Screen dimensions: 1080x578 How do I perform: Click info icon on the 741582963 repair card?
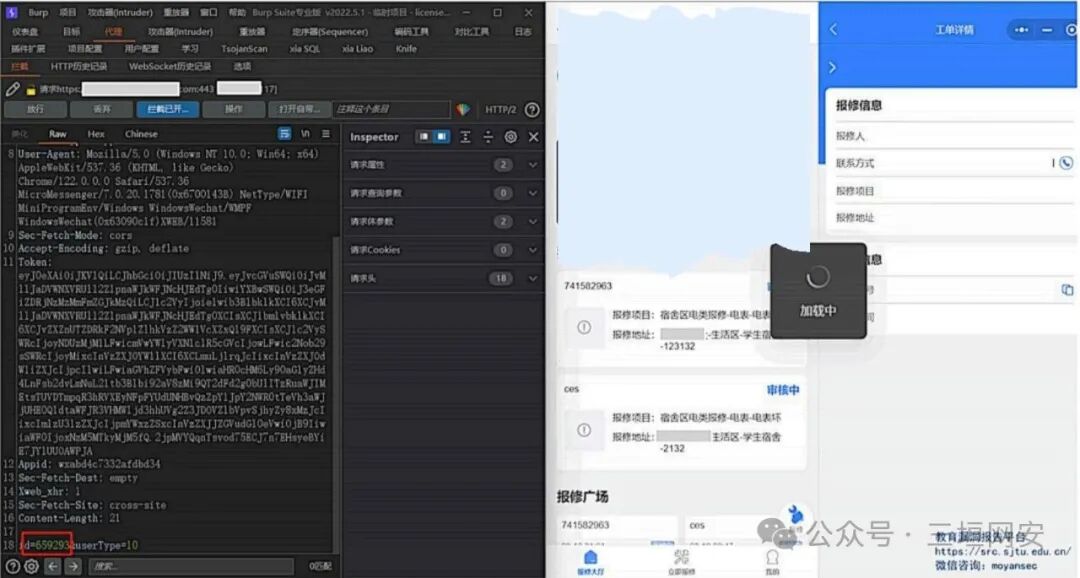pyautogui.click(x=584, y=327)
